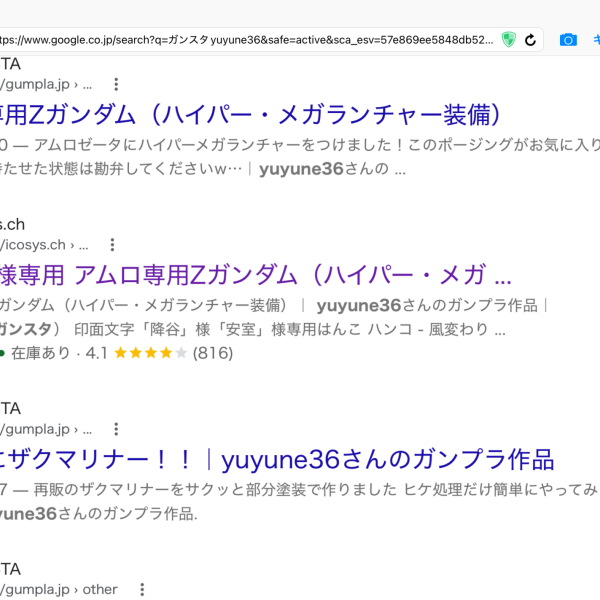600x600 pixels.
Task: Click snippet text アムロゼータにハイパーメガランチャー
Action: point(168,145)
